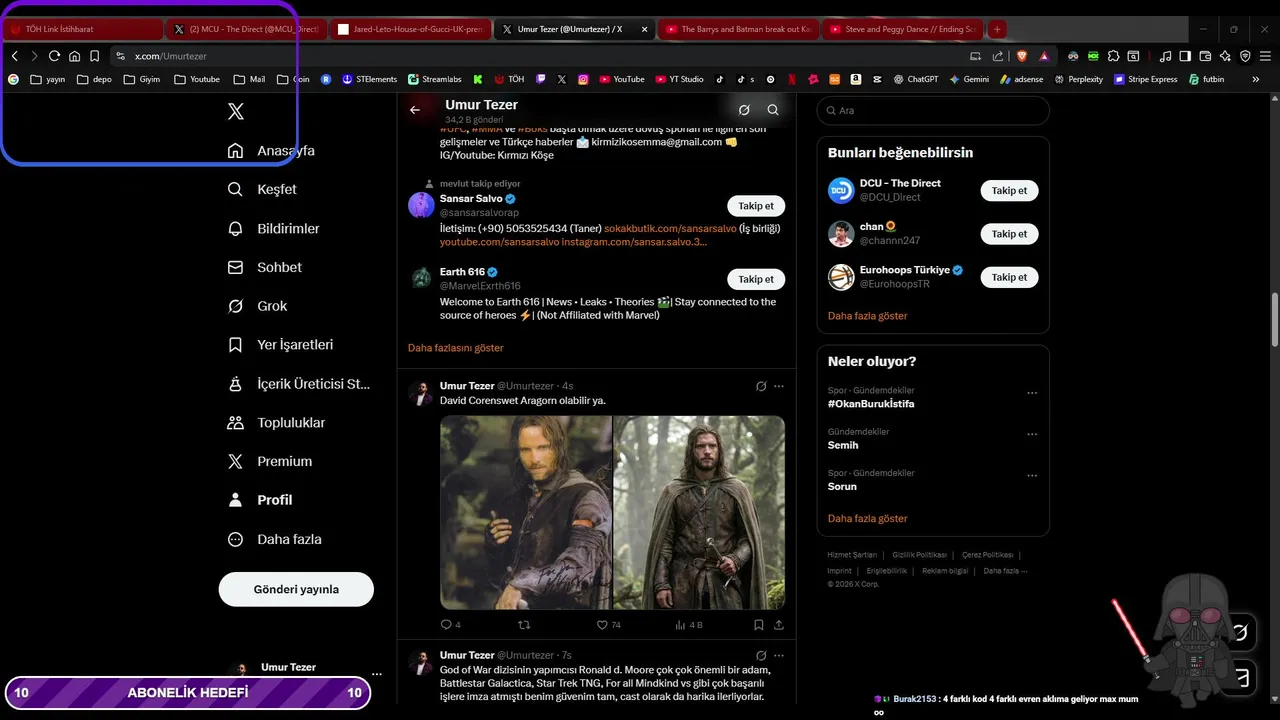Reply to the David Corenswet Aragorn post
Image resolution: width=1280 pixels, height=720 pixels.
[x=450, y=624]
